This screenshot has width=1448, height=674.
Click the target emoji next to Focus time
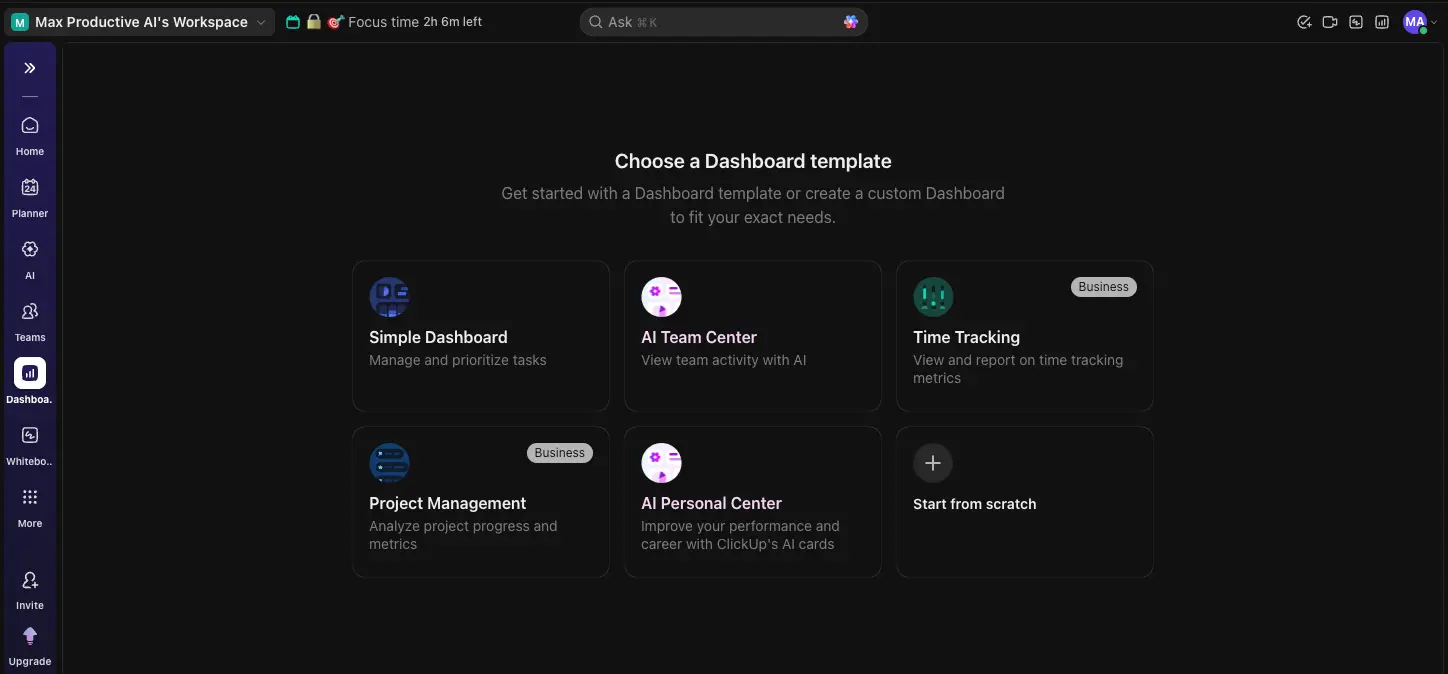333,21
